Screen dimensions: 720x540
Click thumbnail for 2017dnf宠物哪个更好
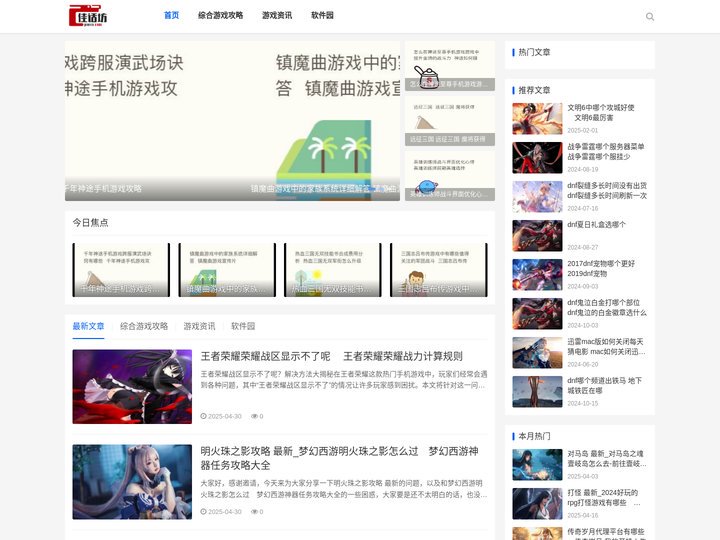(x=537, y=275)
